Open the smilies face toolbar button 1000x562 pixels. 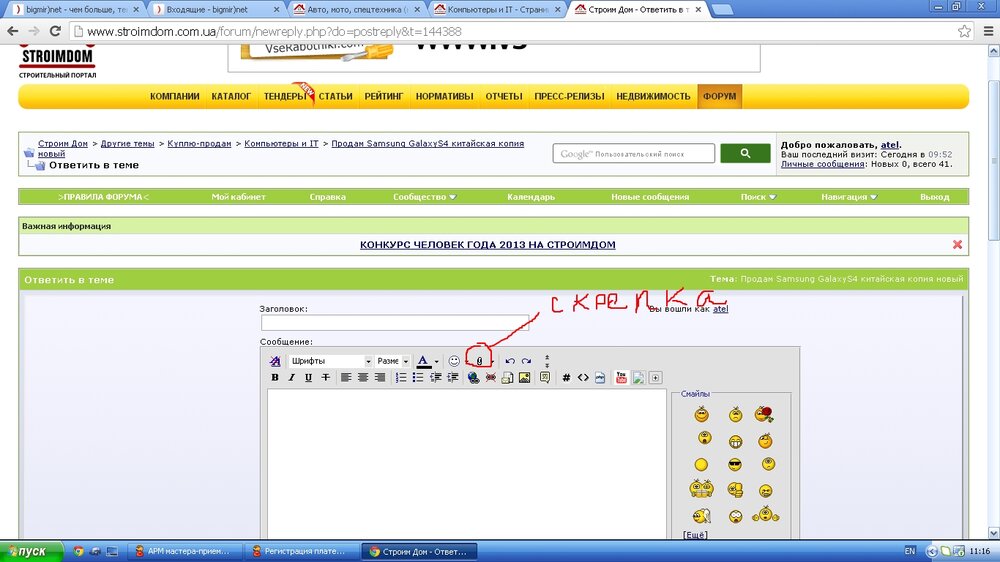click(454, 361)
